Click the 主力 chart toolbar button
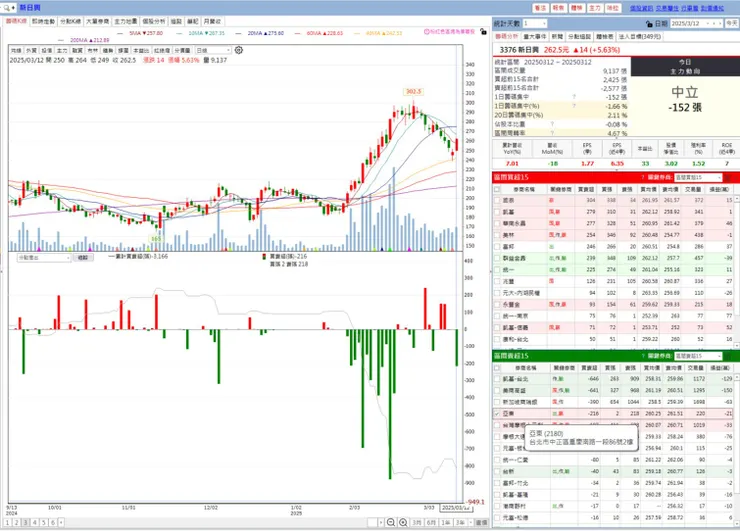 click(x=62, y=51)
